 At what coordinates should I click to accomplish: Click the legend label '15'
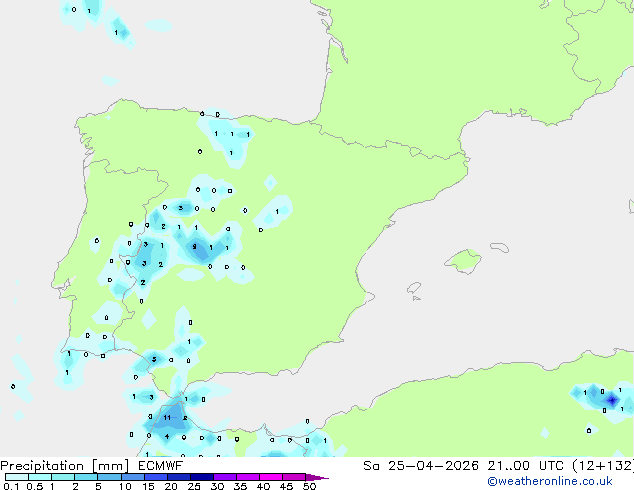point(148,486)
